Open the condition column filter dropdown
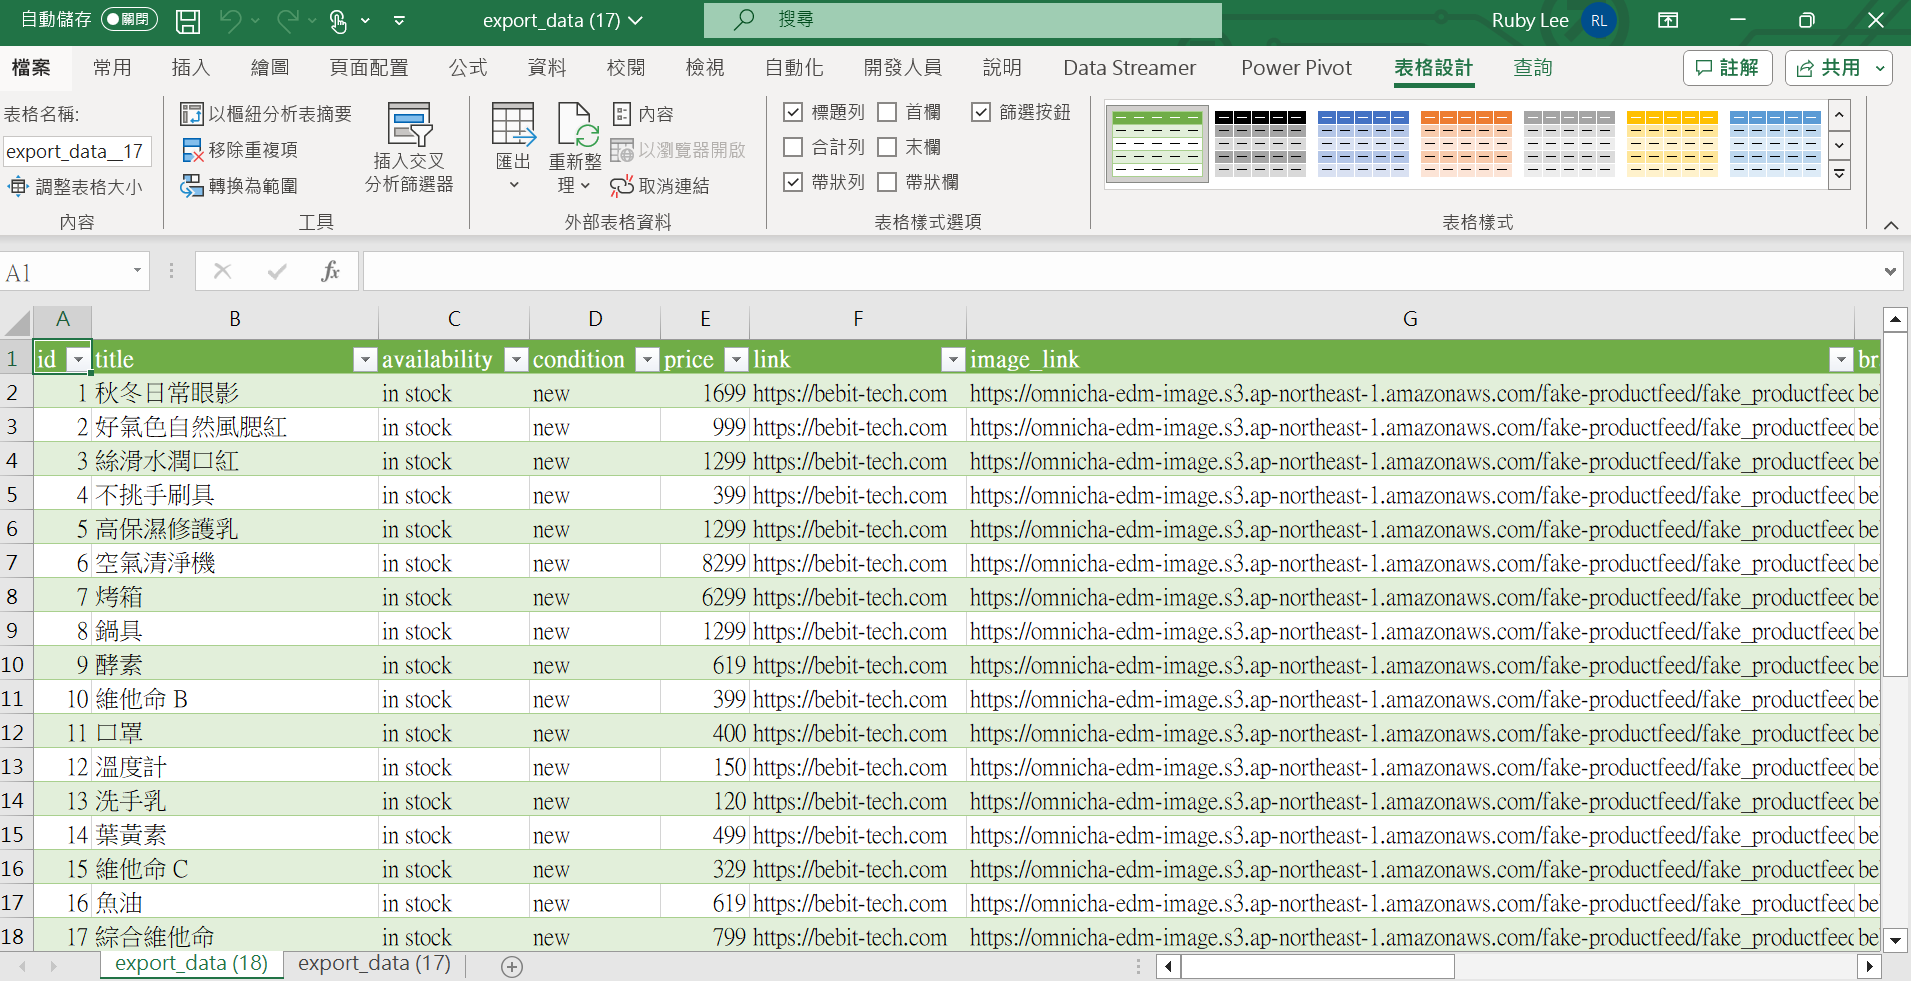Screen dimensions: 1911x981 click(x=647, y=359)
